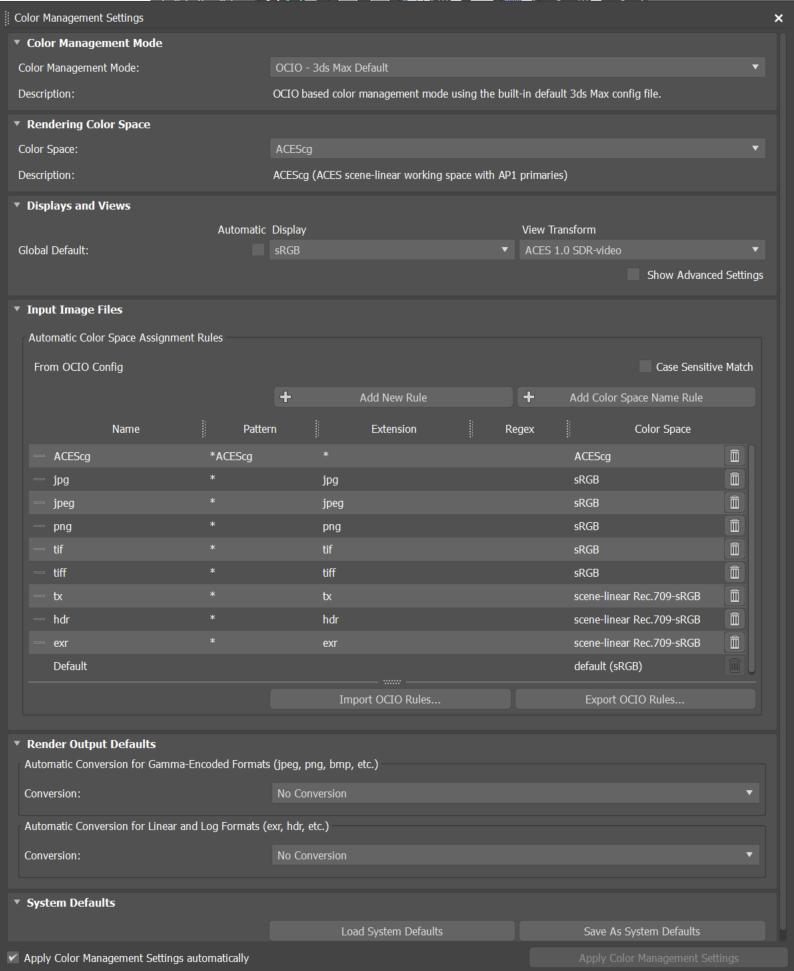
Task: Collapse the Rendering Color Space section
Action: (17, 124)
